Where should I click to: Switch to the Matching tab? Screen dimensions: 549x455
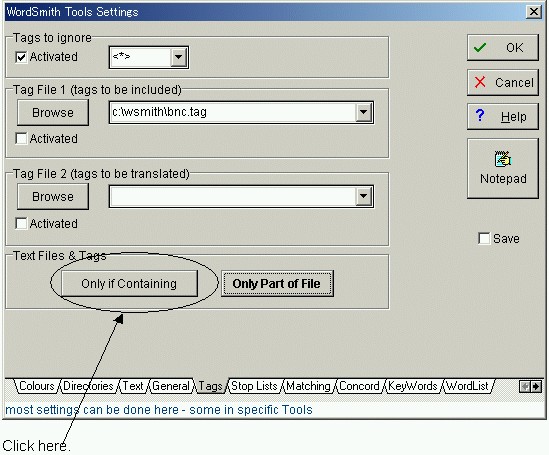click(308, 386)
